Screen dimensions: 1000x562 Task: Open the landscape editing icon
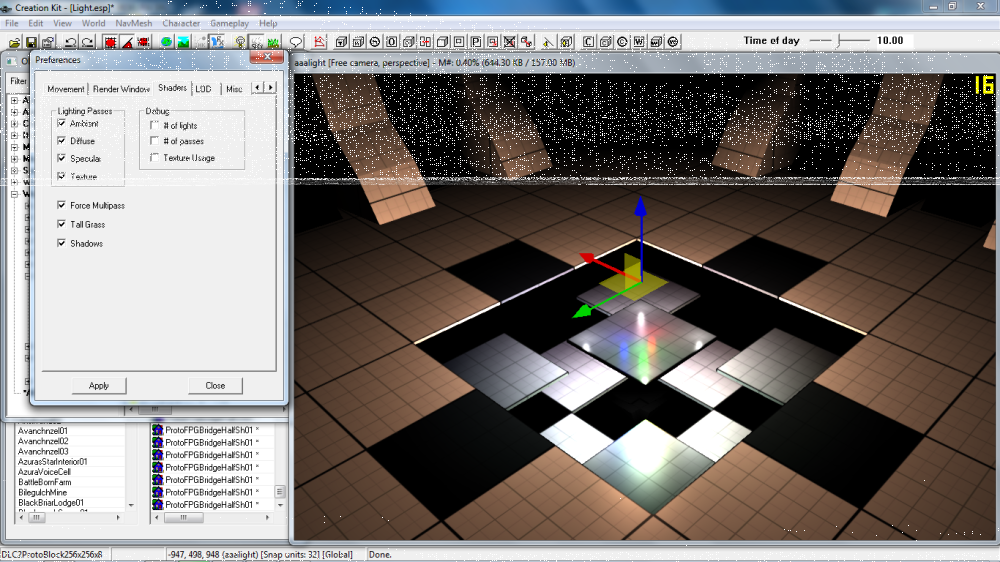pos(183,42)
